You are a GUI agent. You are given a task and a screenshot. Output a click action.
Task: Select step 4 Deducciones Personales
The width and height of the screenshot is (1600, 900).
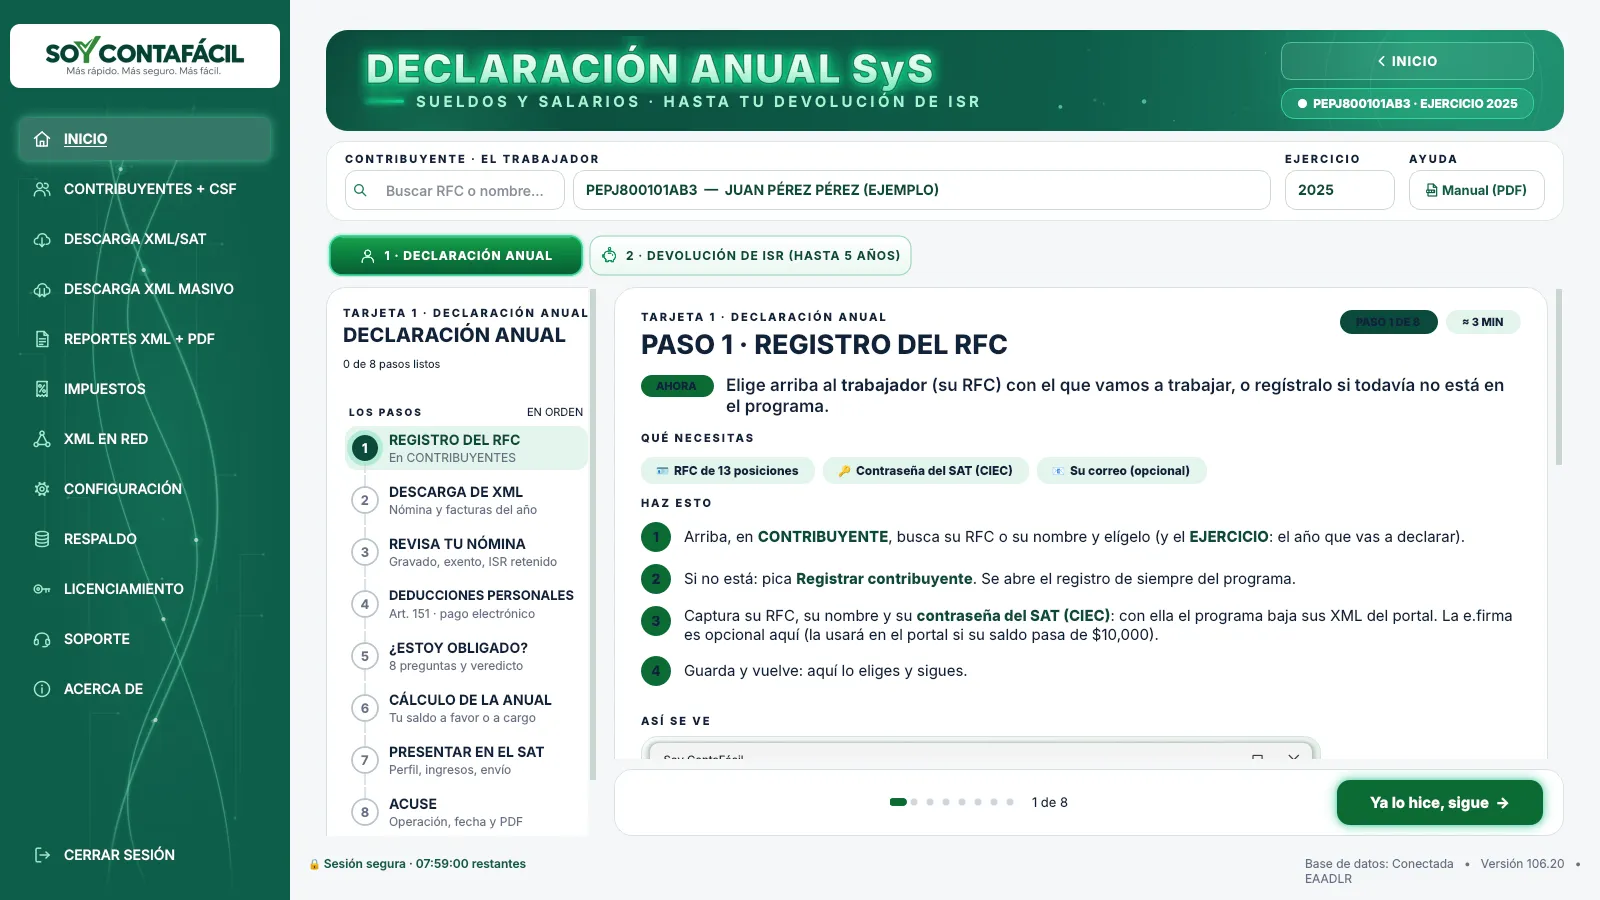point(466,604)
